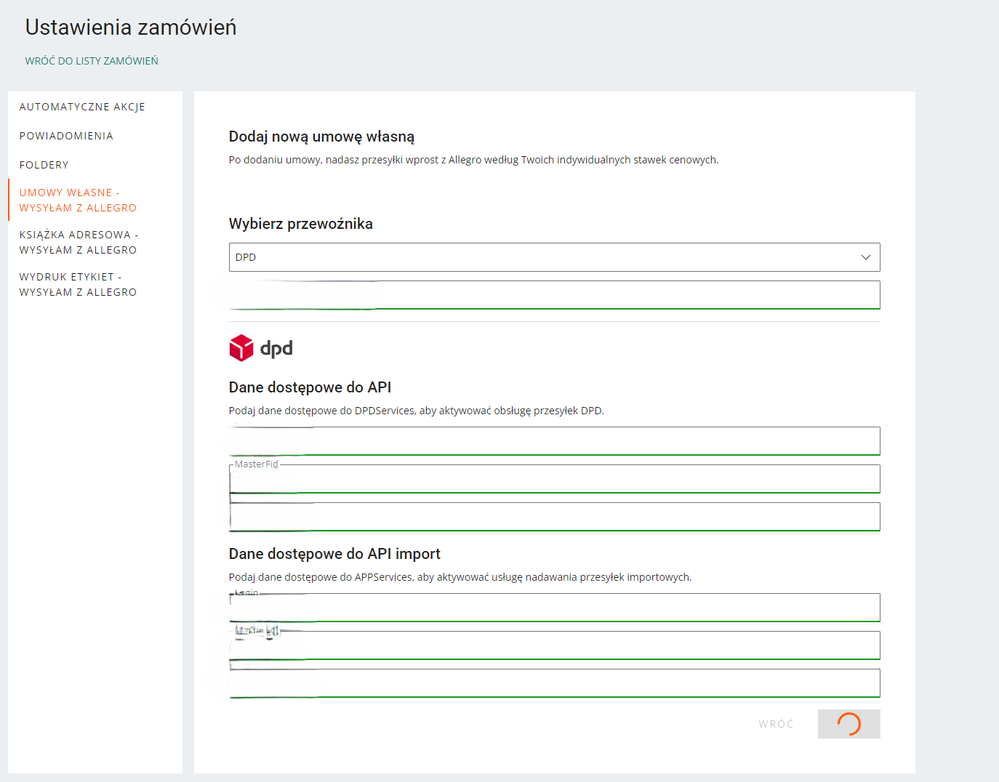Click the loading spinner submit button
Viewport: 999px width, 782px height.
[x=849, y=724]
